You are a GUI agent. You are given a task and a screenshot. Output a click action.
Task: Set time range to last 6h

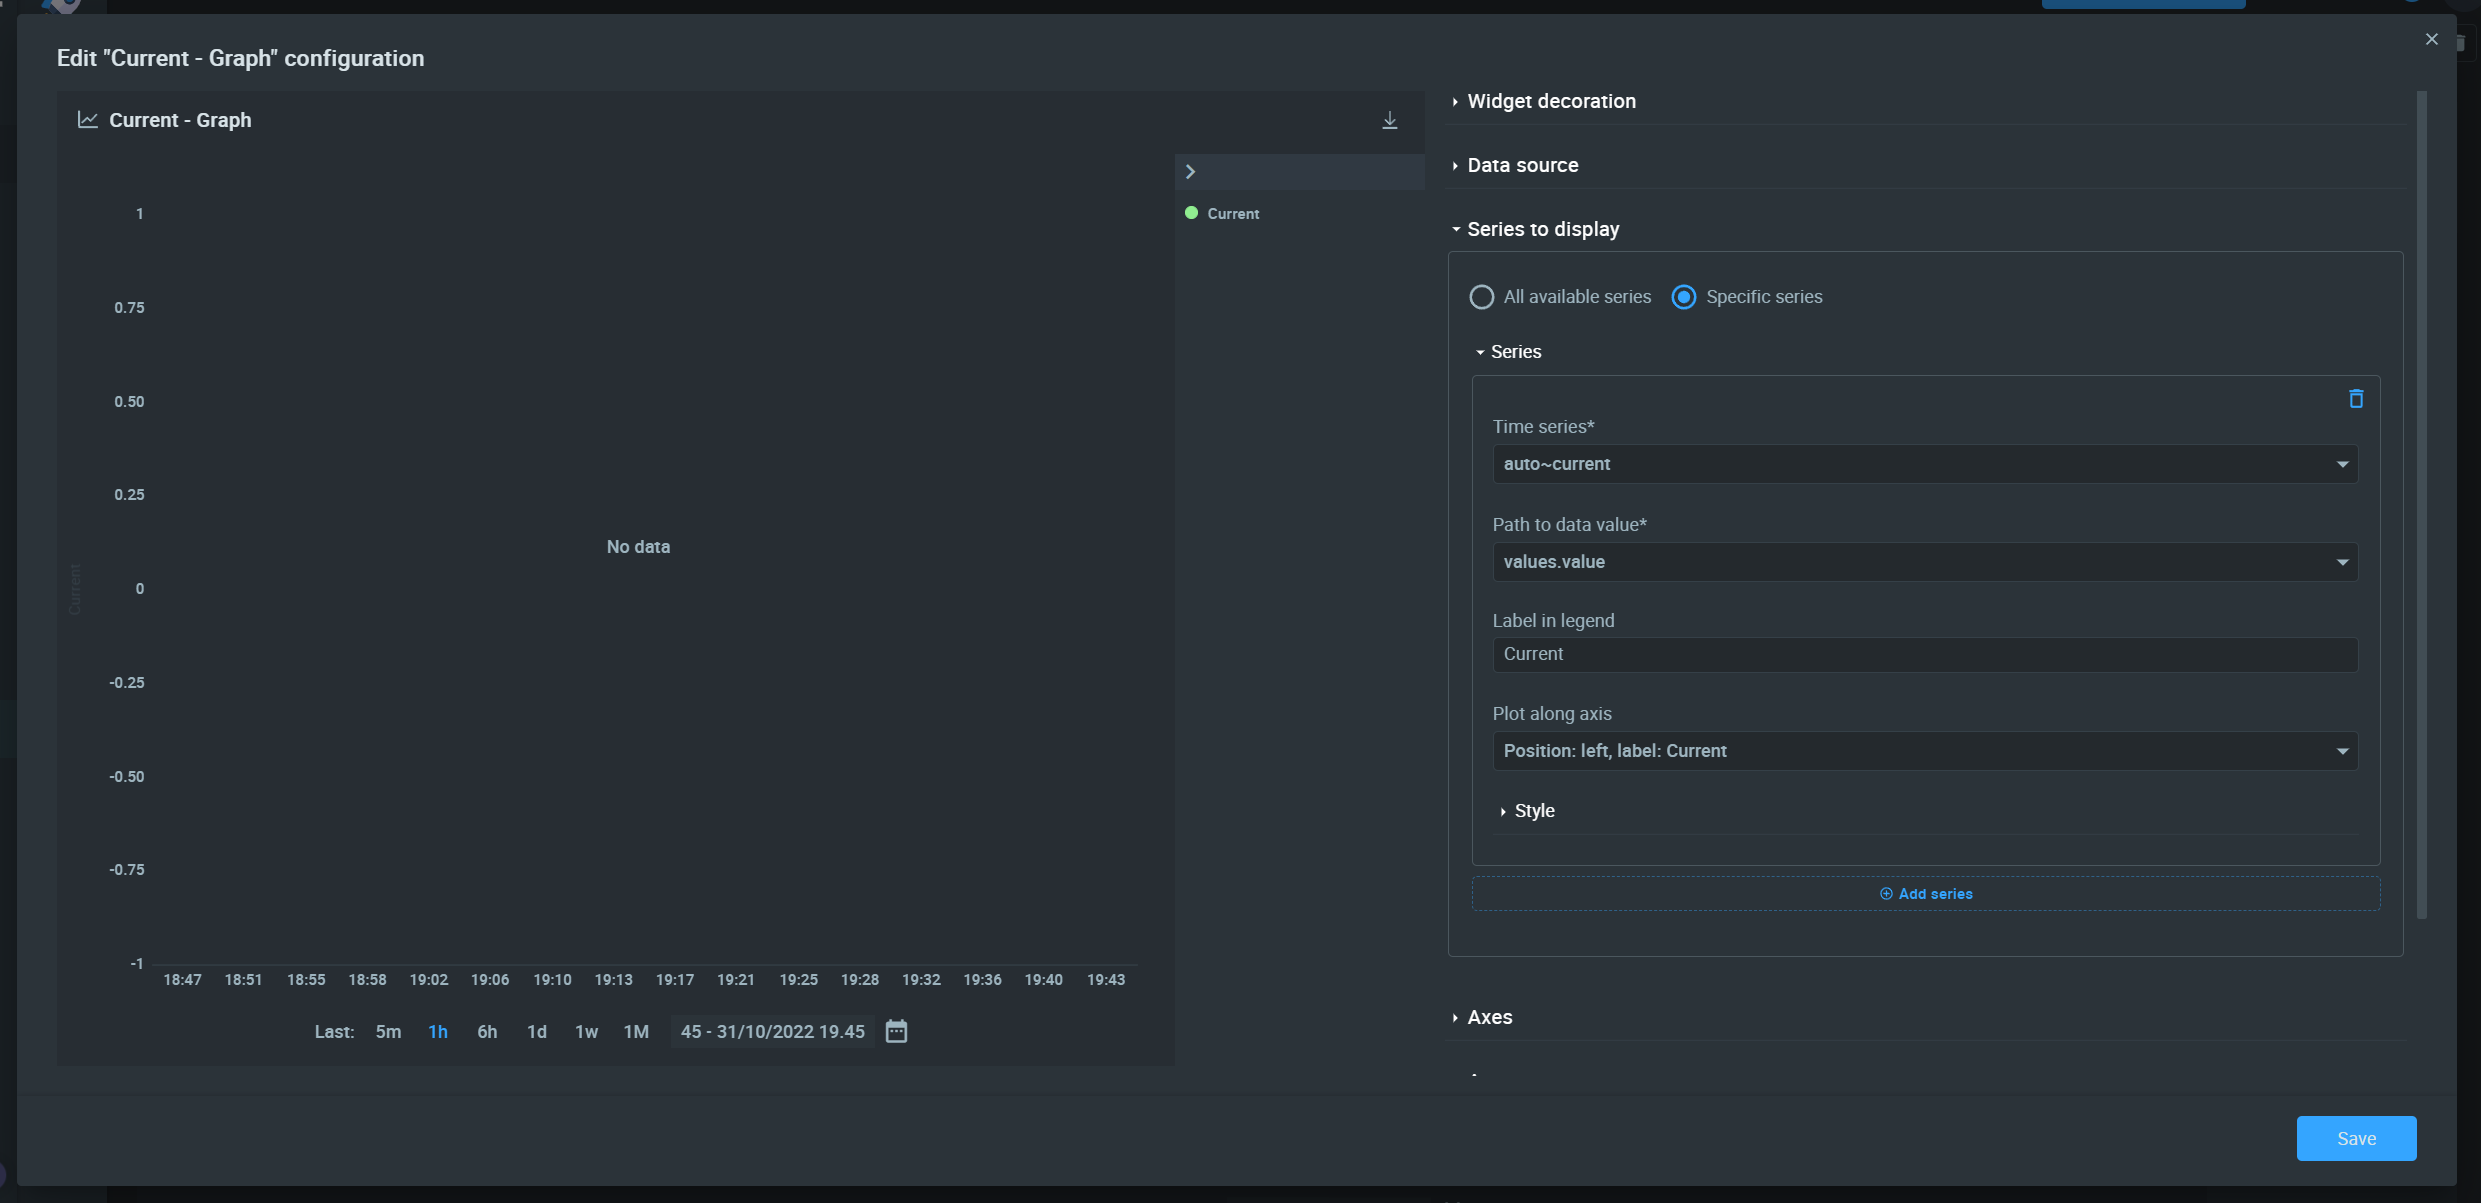(487, 1032)
